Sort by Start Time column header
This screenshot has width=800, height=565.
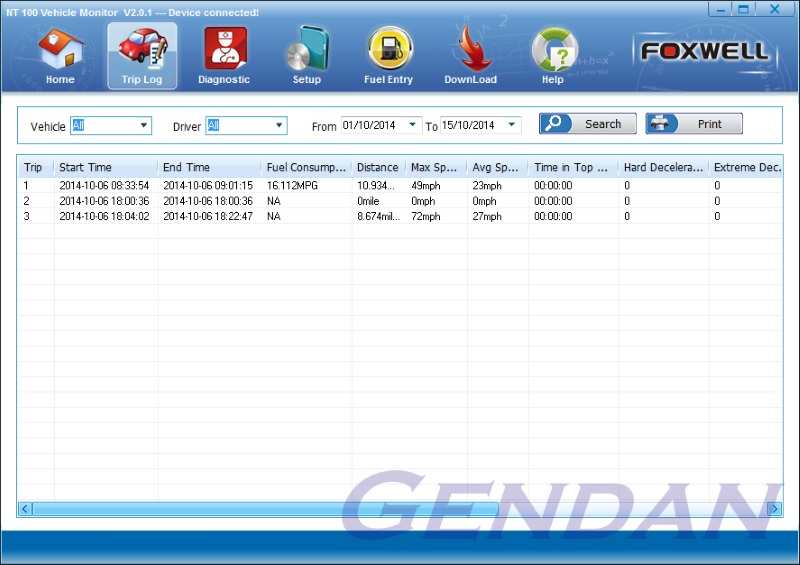coord(105,167)
